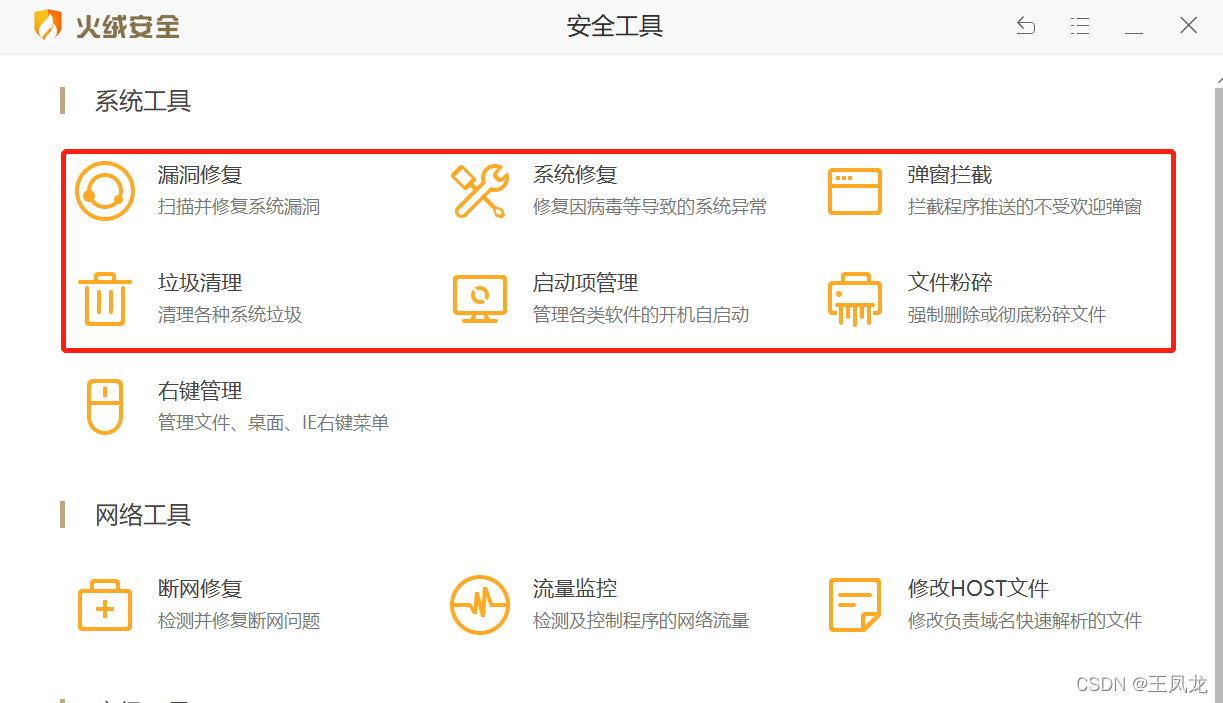Screen dimensions: 1223x703
Task: Select the 流量监控 title label
Action: tap(575, 589)
